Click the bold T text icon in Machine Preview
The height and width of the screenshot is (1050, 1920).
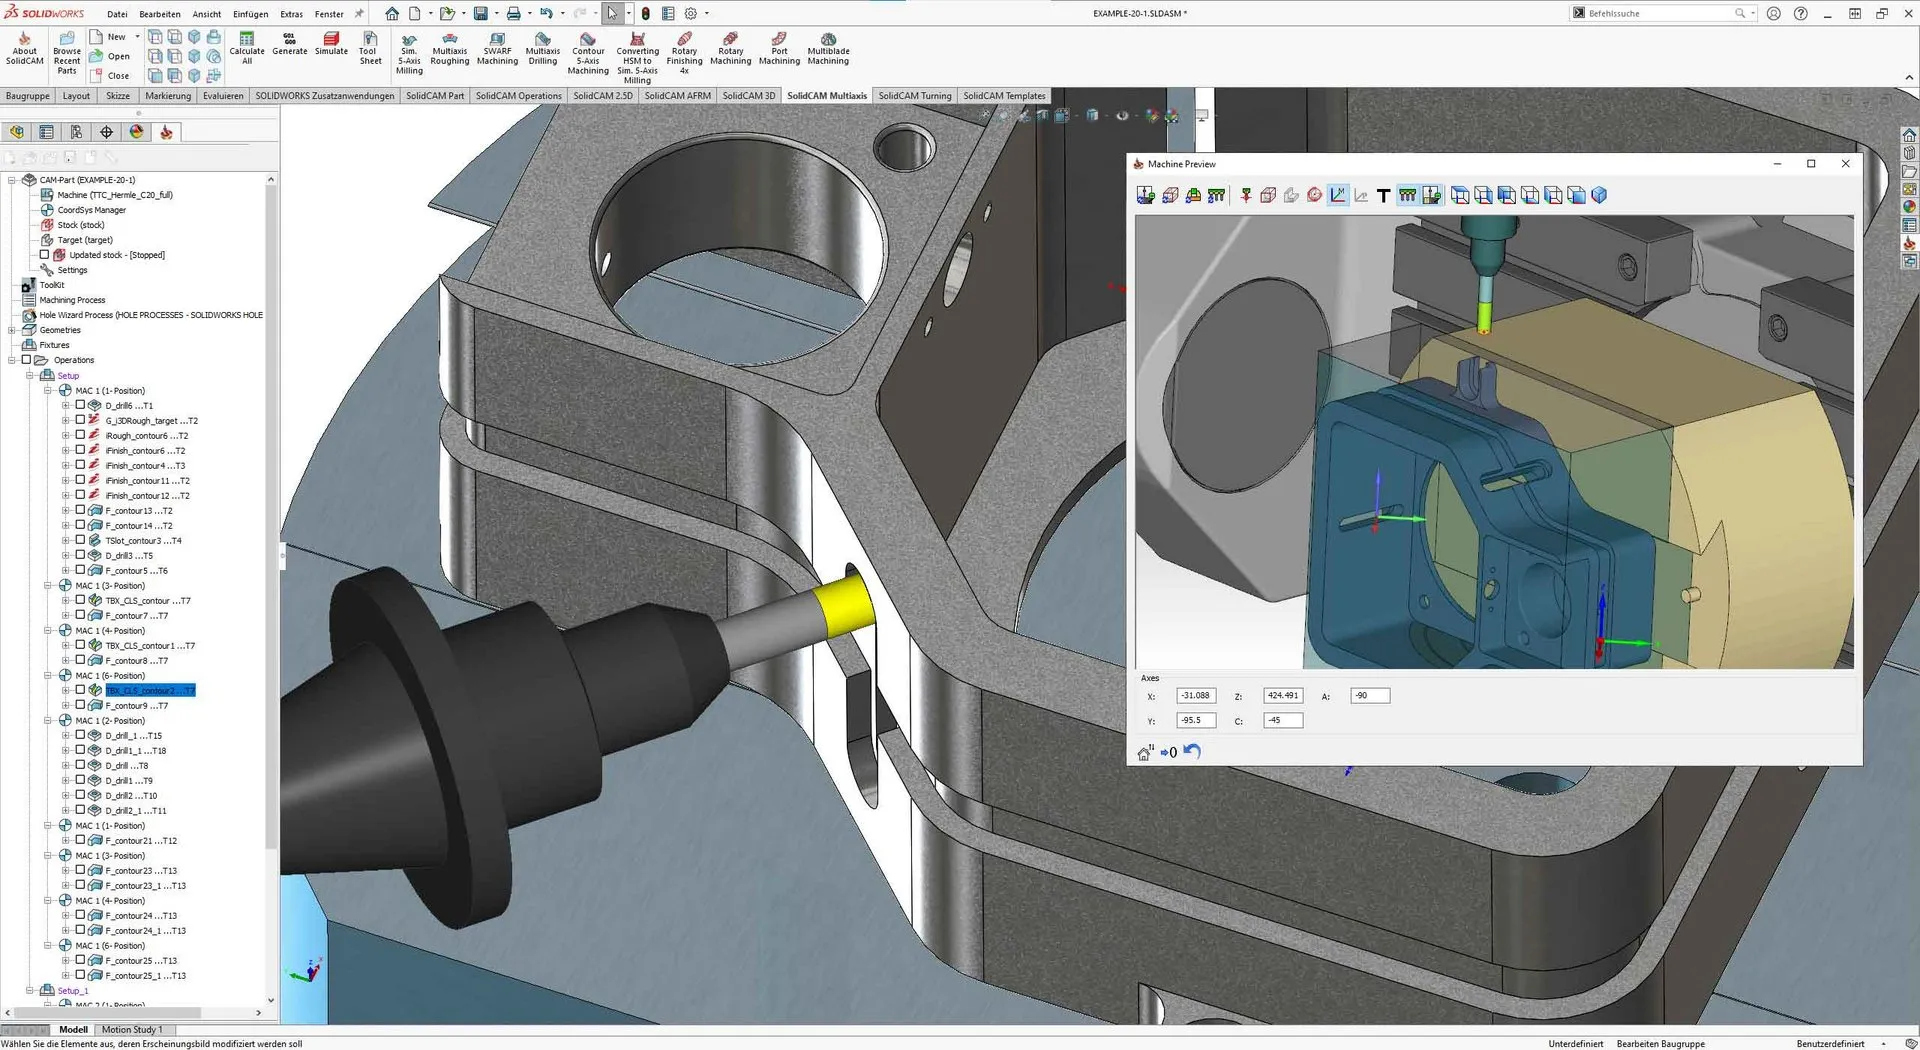tap(1383, 196)
